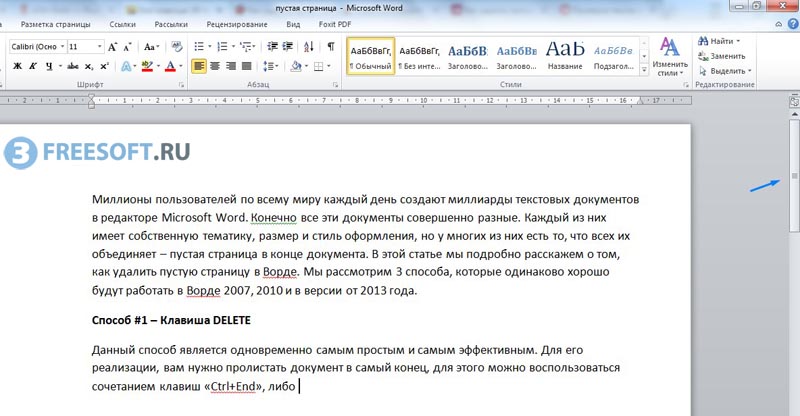Screen dimensions: 800x416
Task: Click the right indent marker on ruler
Action: click(x=640, y=102)
